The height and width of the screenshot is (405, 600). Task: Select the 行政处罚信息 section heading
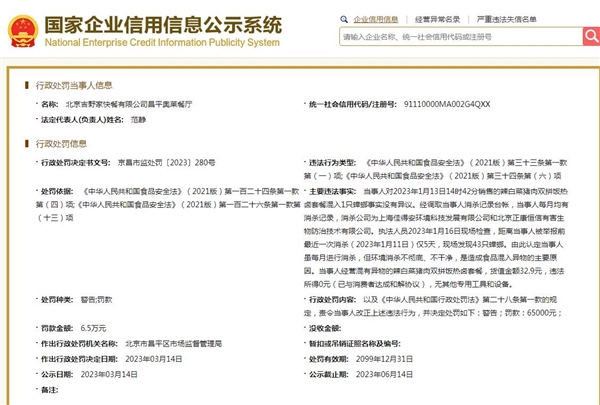click(x=61, y=144)
